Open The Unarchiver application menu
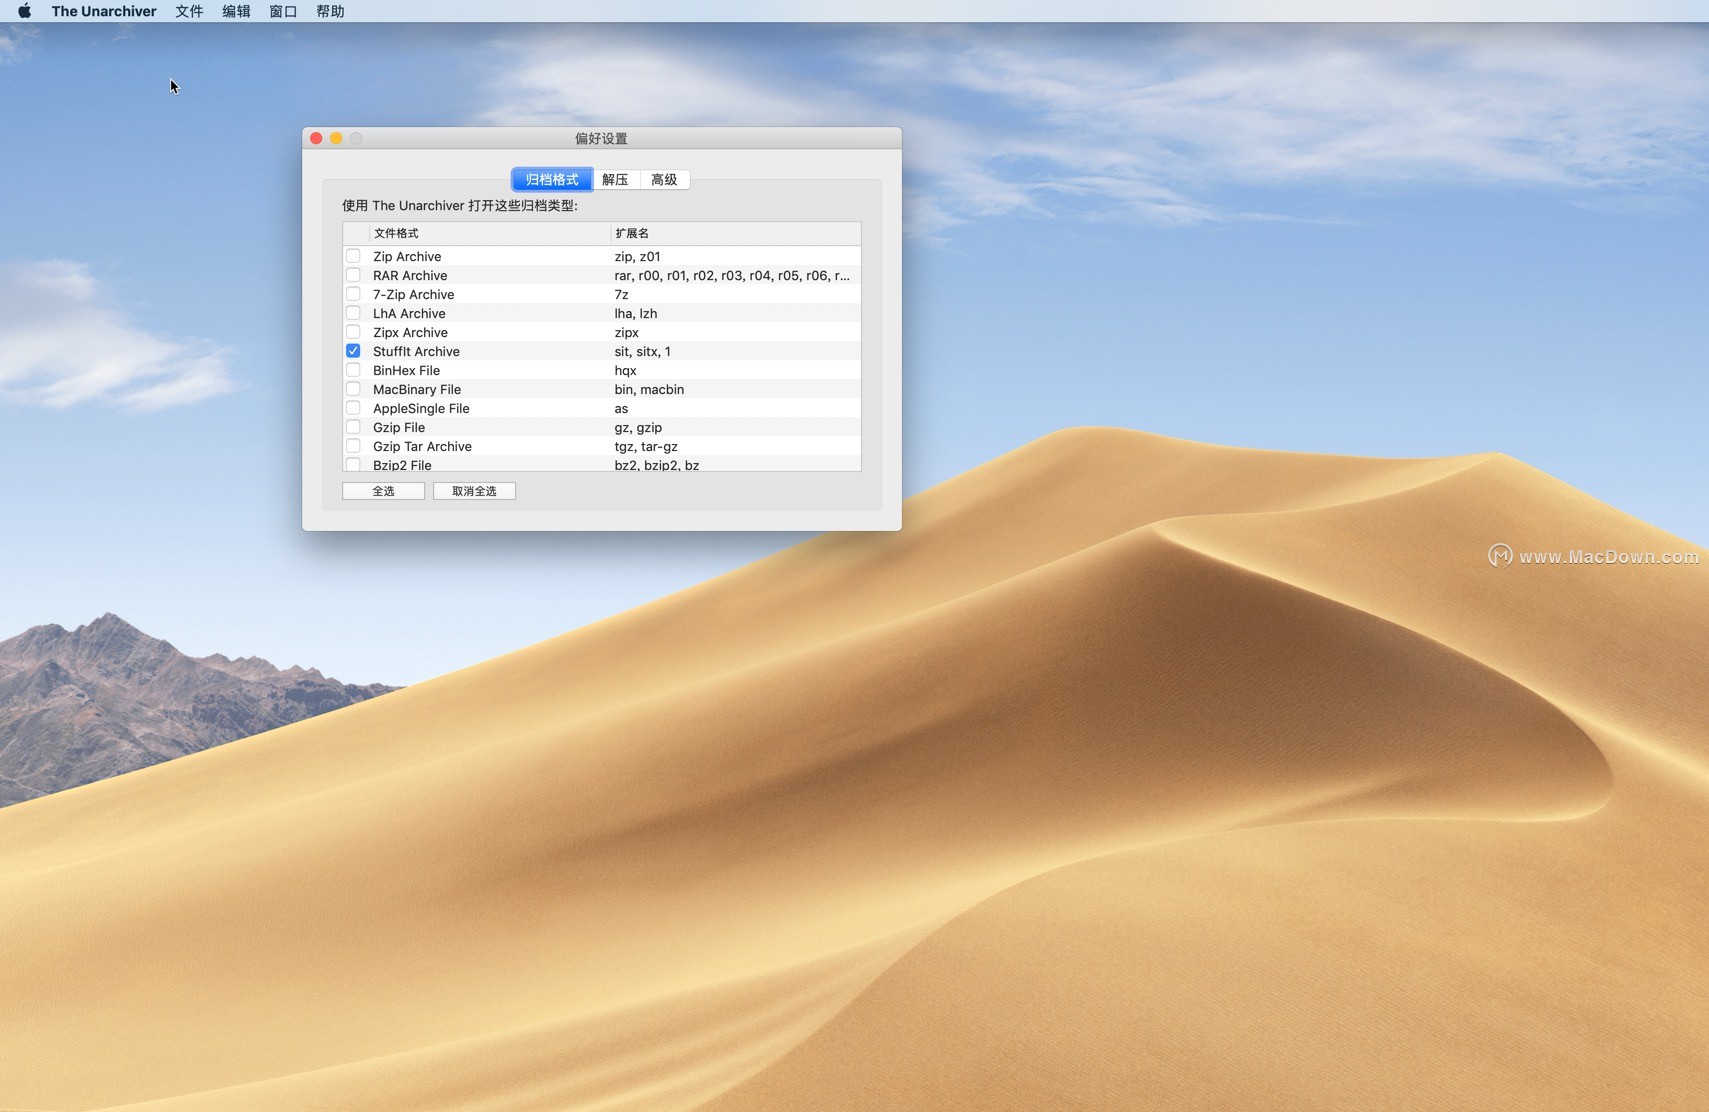Screen dimensions: 1709x1112 pos(104,11)
